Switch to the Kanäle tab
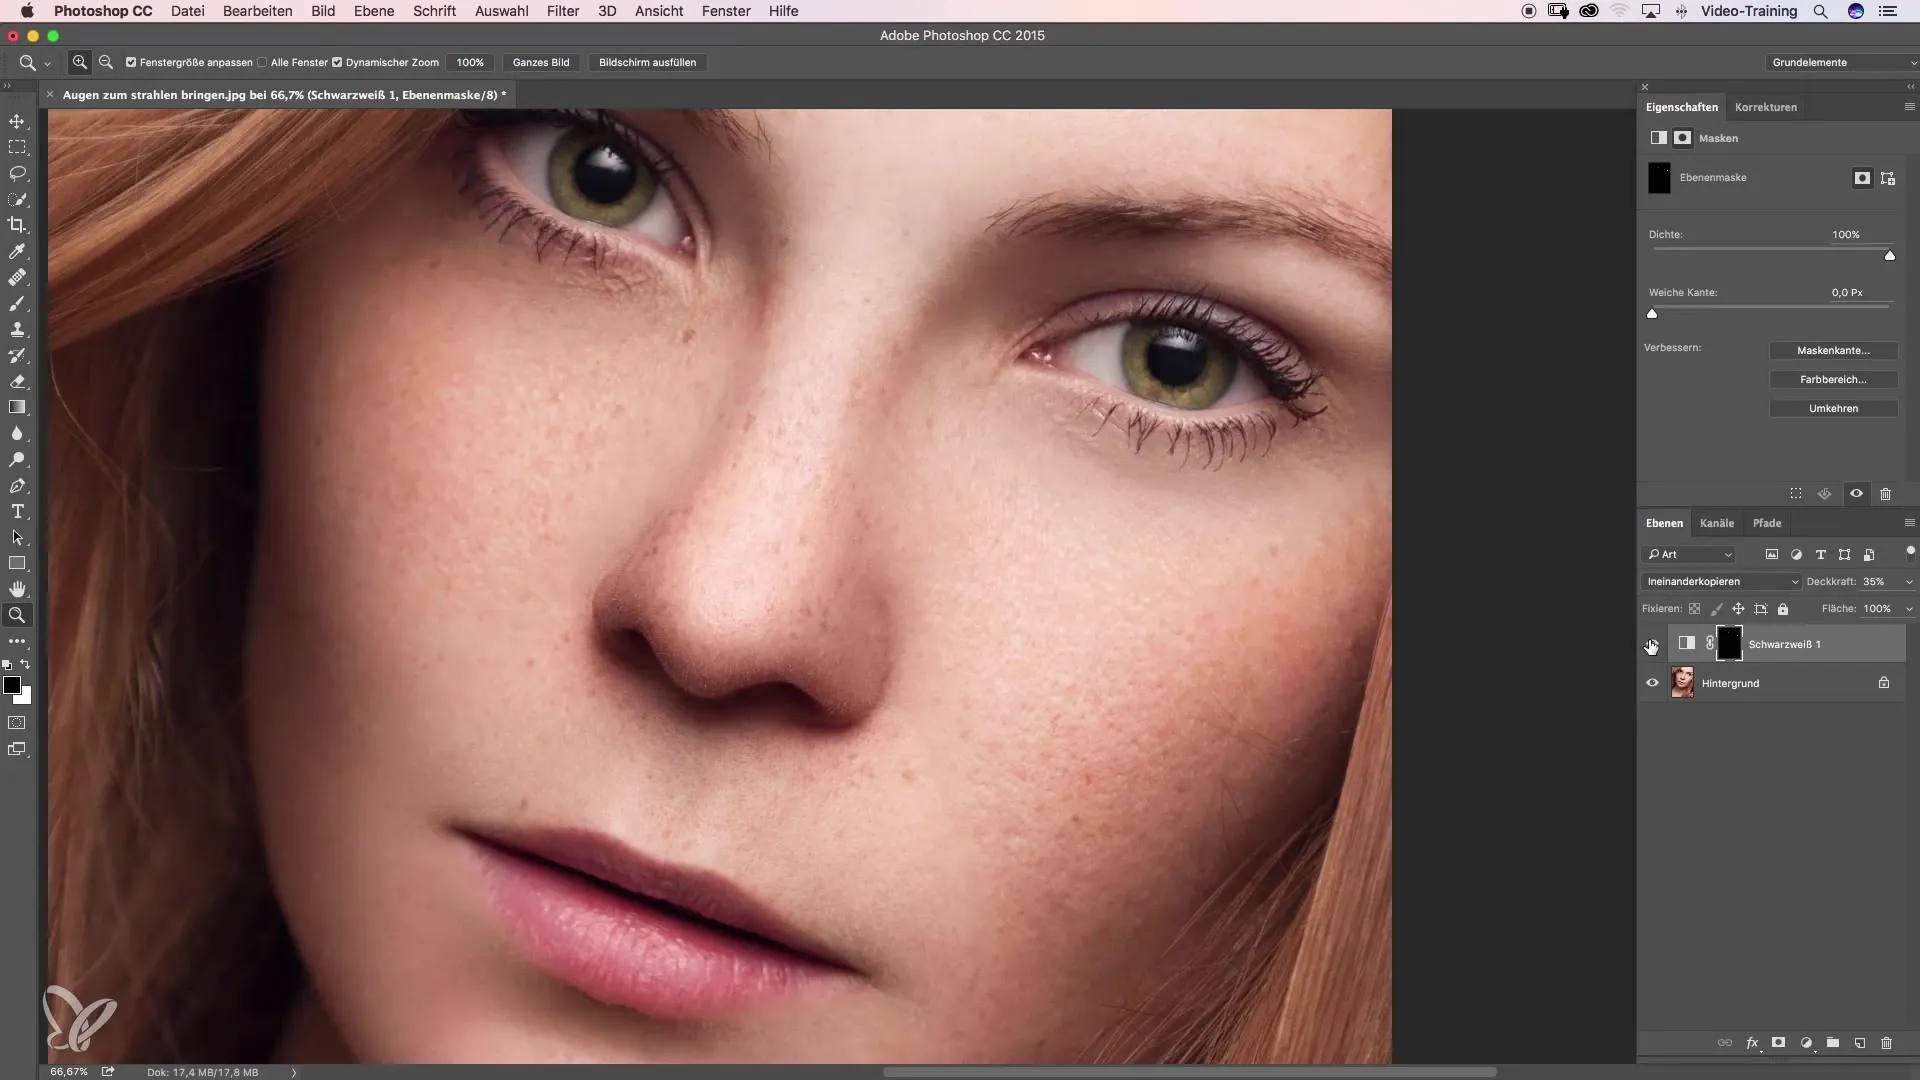Image resolution: width=1920 pixels, height=1080 pixels. coord(1717,523)
